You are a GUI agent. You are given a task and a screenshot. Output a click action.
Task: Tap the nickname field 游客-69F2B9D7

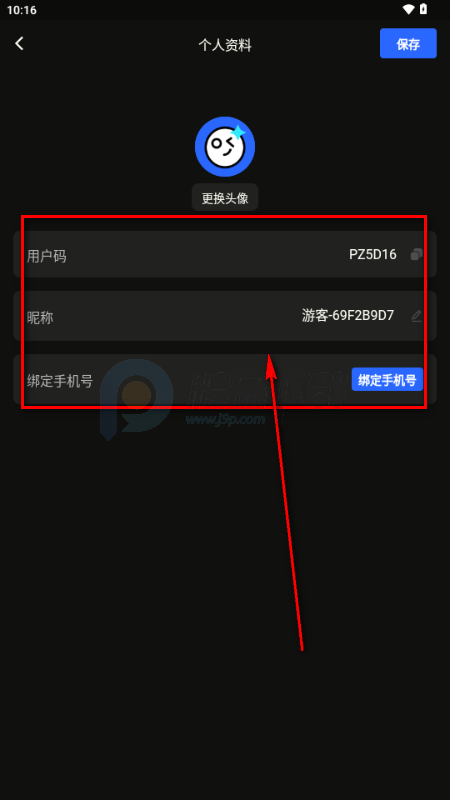point(348,316)
